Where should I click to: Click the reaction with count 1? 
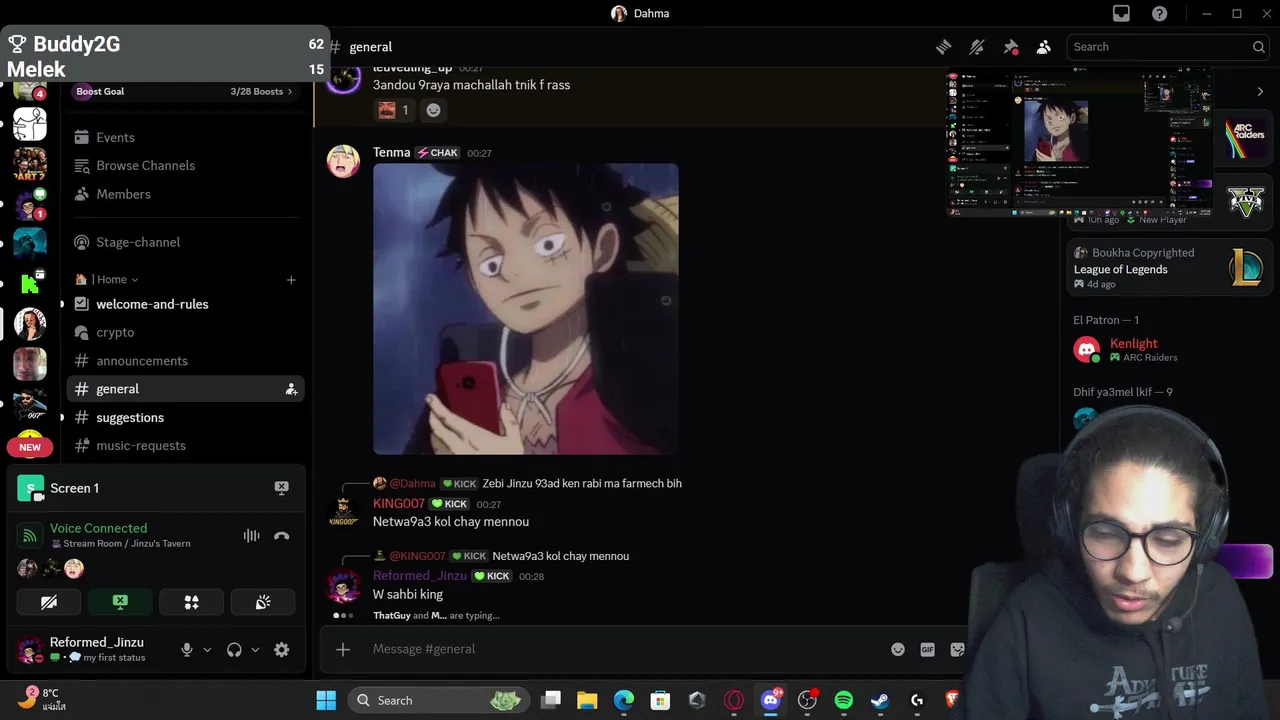pos(394,110)
